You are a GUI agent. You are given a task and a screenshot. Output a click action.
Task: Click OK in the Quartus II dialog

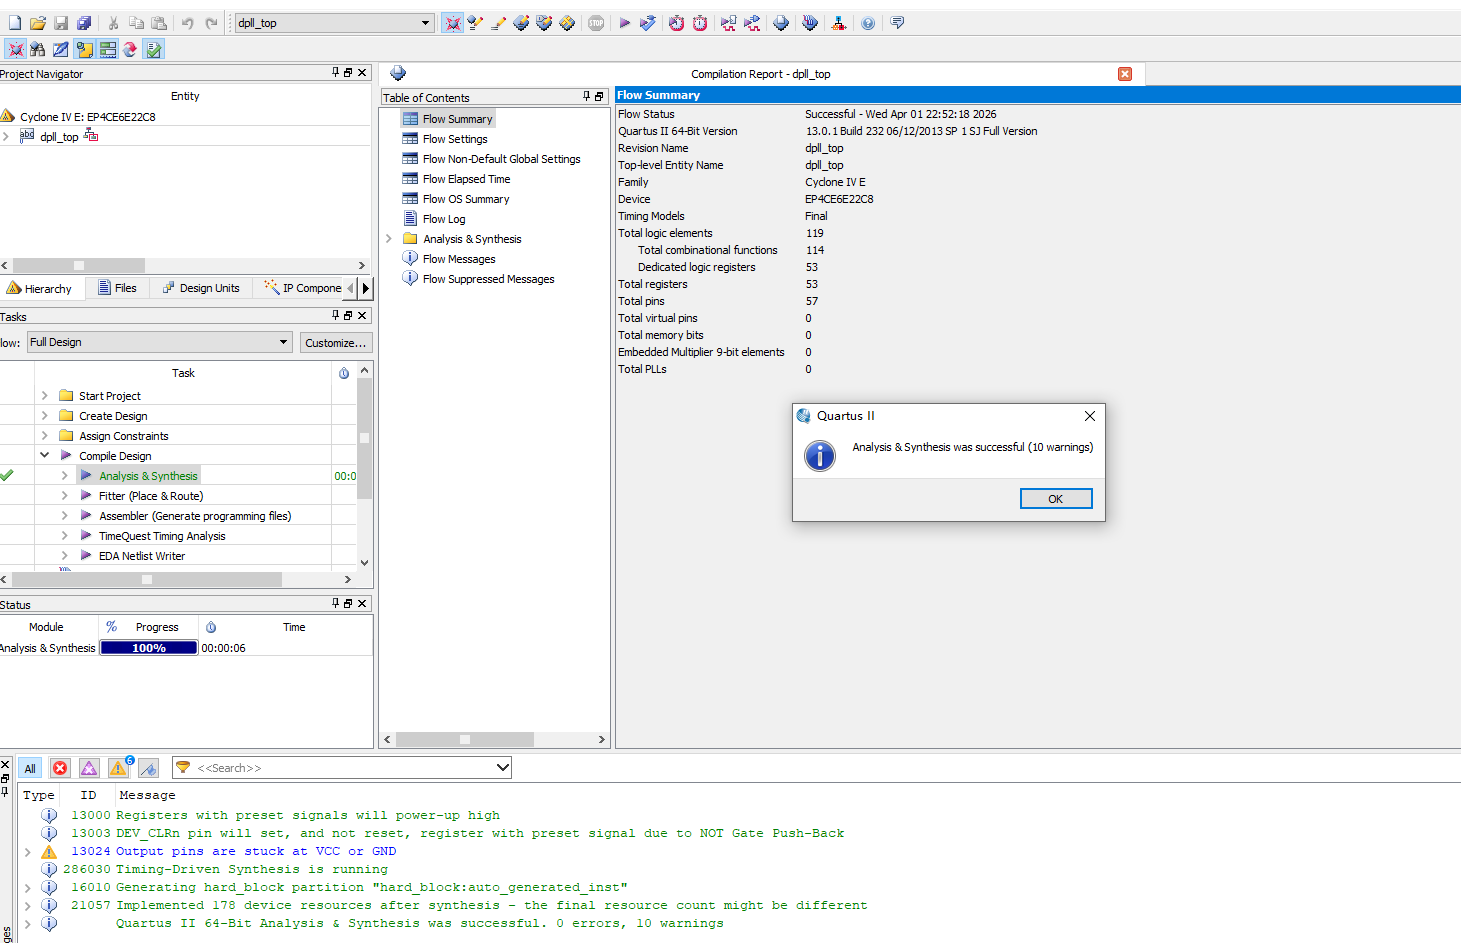point(1056,498)
